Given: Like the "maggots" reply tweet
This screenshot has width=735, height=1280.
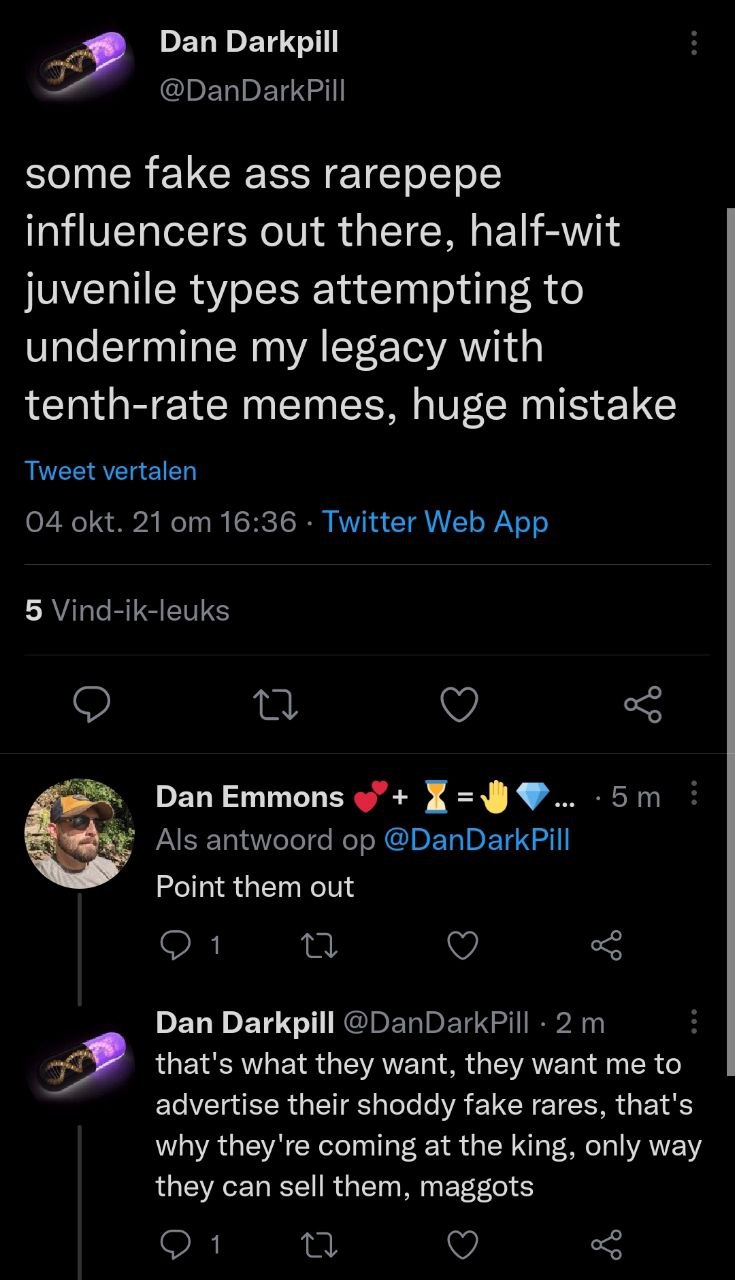Looking at the screenshot, I should tap(462, 1243).
